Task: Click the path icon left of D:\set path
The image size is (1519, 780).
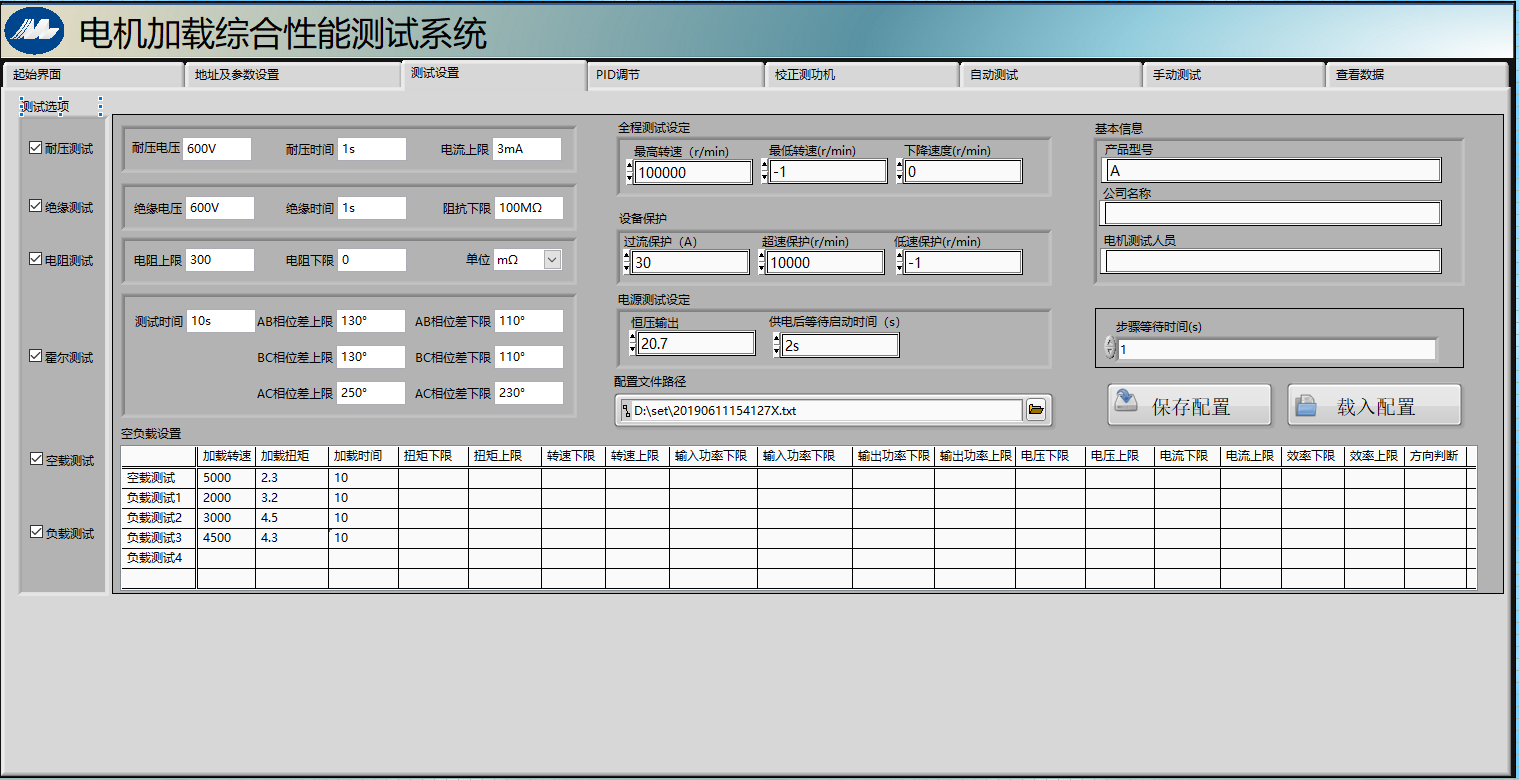Action: (626, 410)
